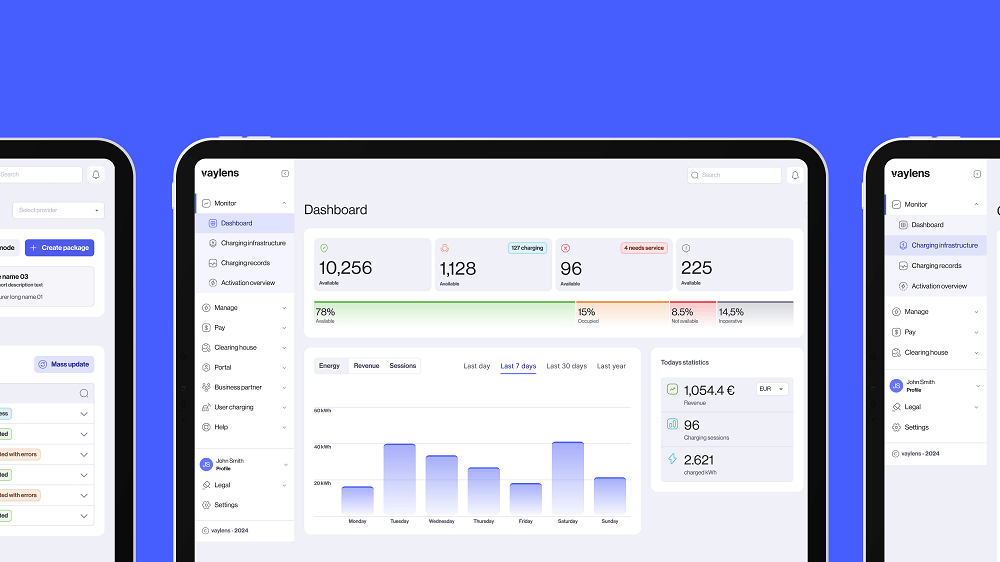1000x562 pixels.
Task: Collapse sidebar icon next to center vaylens logo
Action: tap(285, 174)
